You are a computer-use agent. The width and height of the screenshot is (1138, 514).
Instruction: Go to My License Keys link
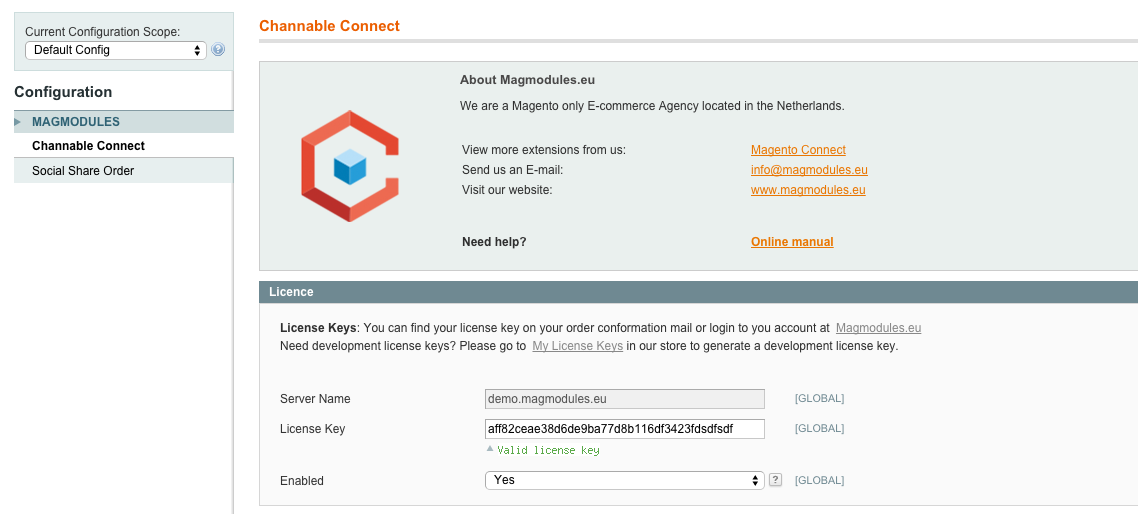(x=577, y=346)
